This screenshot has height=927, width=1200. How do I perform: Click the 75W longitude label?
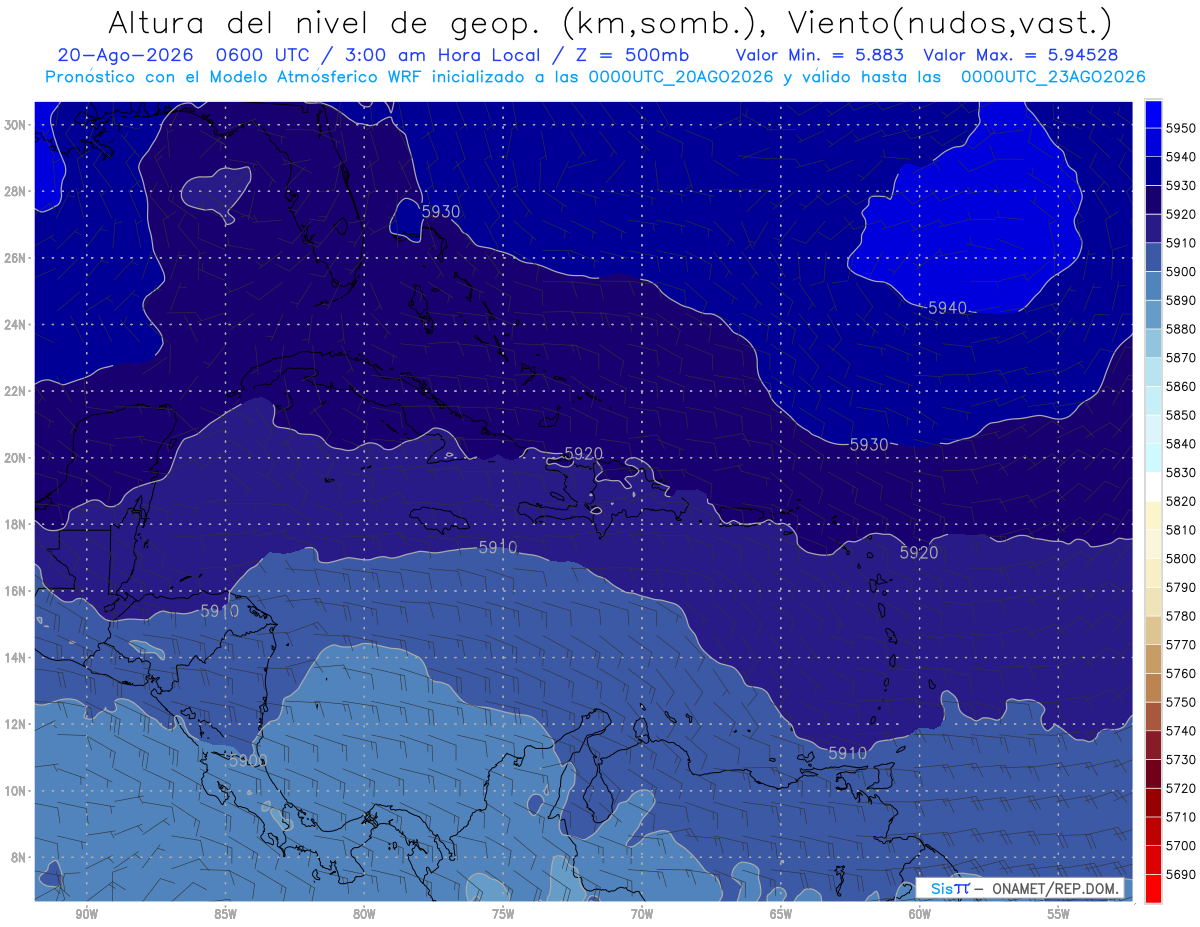(x=503, y=914)
